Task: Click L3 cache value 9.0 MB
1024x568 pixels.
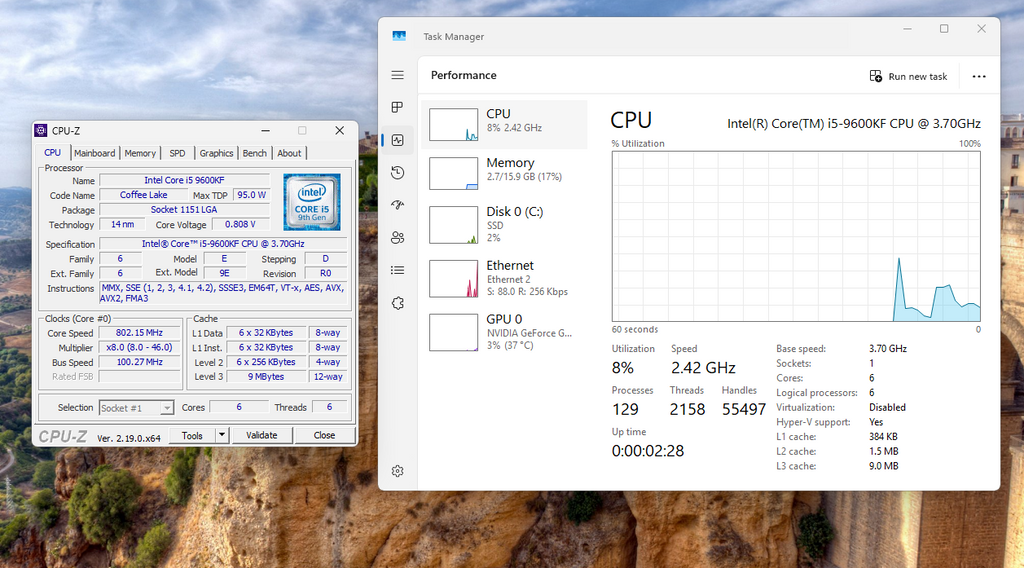Action: click(884, 466)
